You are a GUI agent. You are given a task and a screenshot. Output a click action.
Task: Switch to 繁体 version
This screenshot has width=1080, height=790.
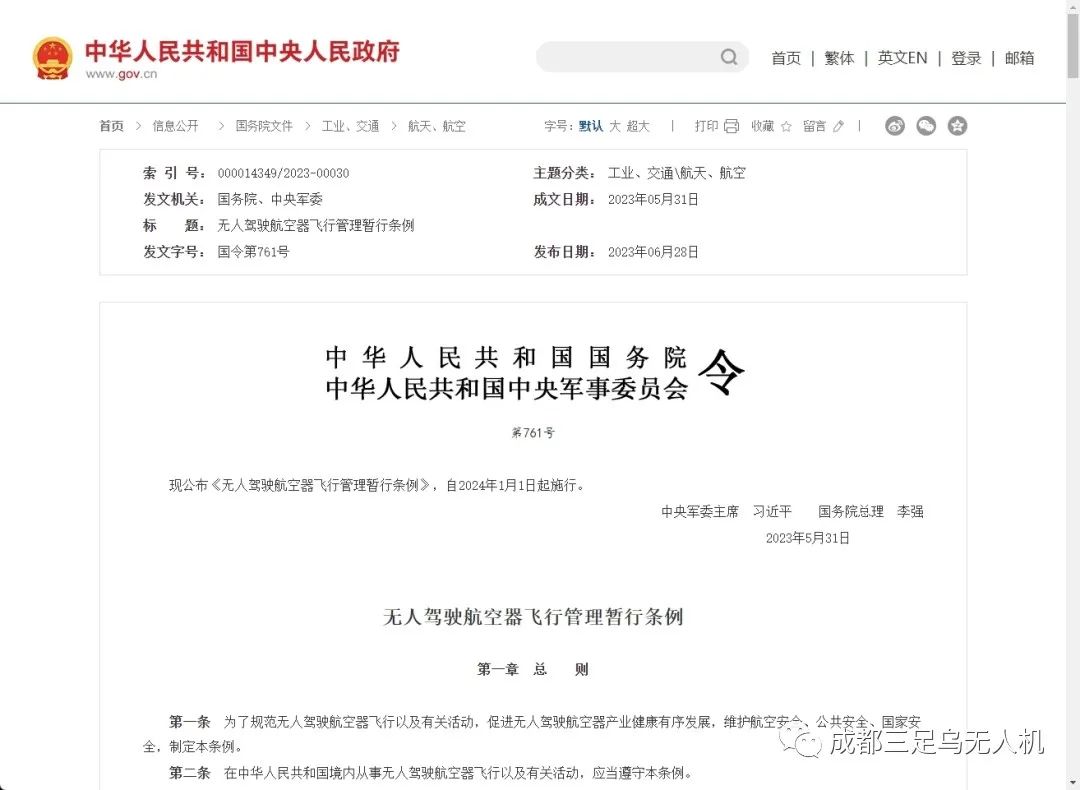pos(839,58)
